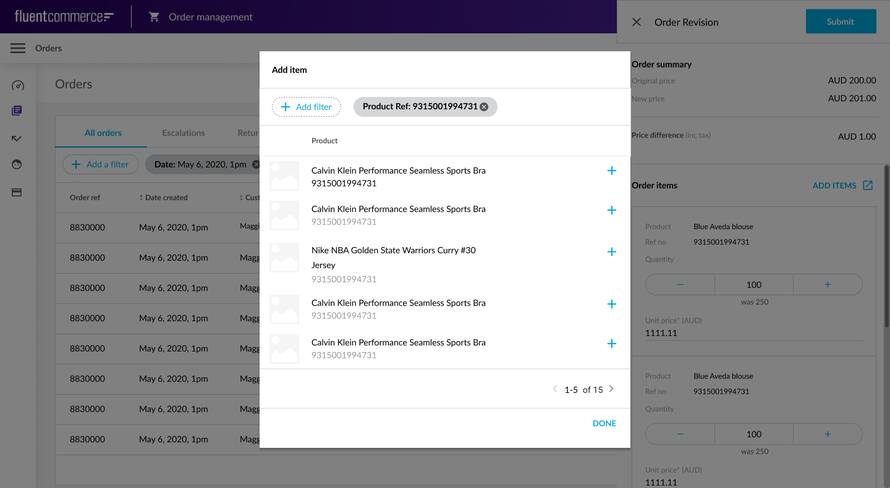Viewport: 890px width, 488px height.
Task: Click the shopping cart Order management icon
Action: click(154, 17)
